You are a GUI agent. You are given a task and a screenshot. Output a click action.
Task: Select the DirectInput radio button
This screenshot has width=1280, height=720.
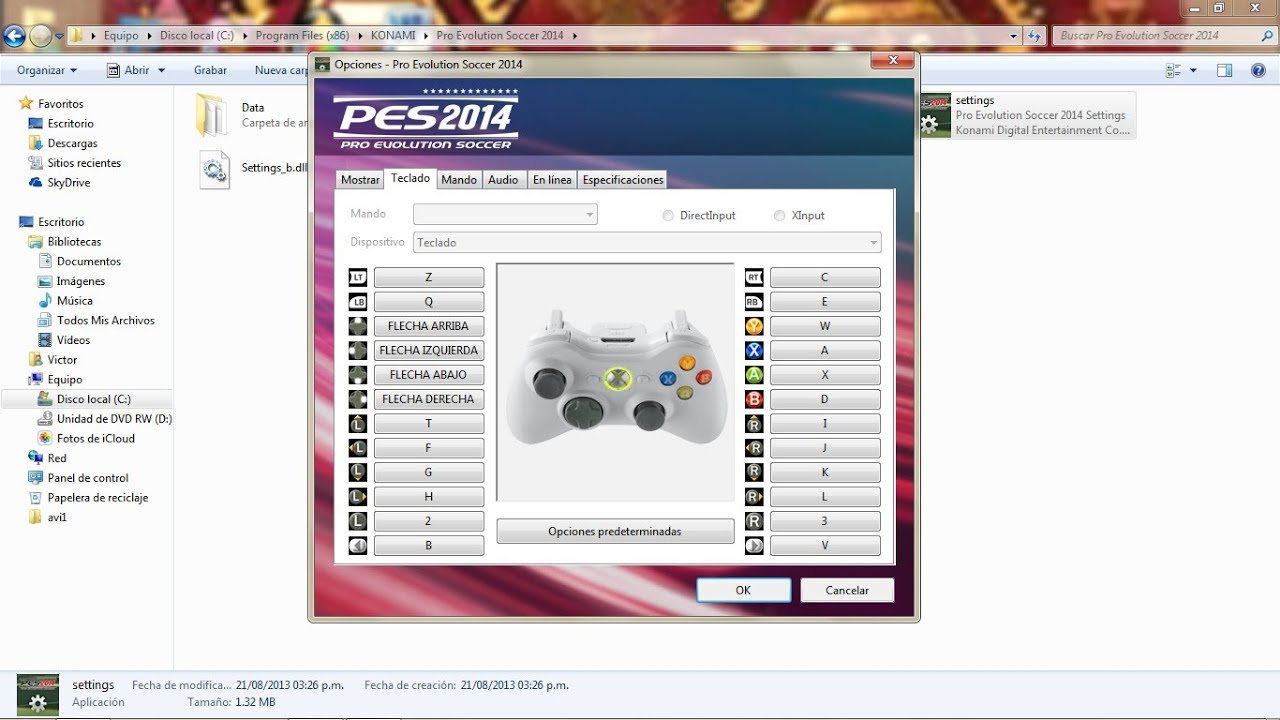668,216
